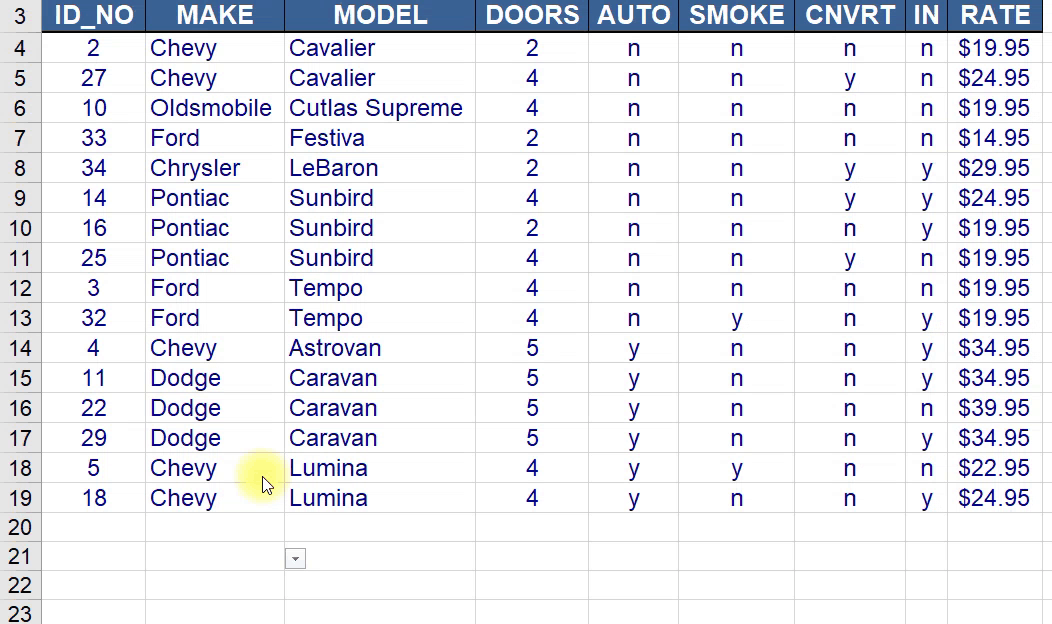Select ID cell 10

click(94, 108)
